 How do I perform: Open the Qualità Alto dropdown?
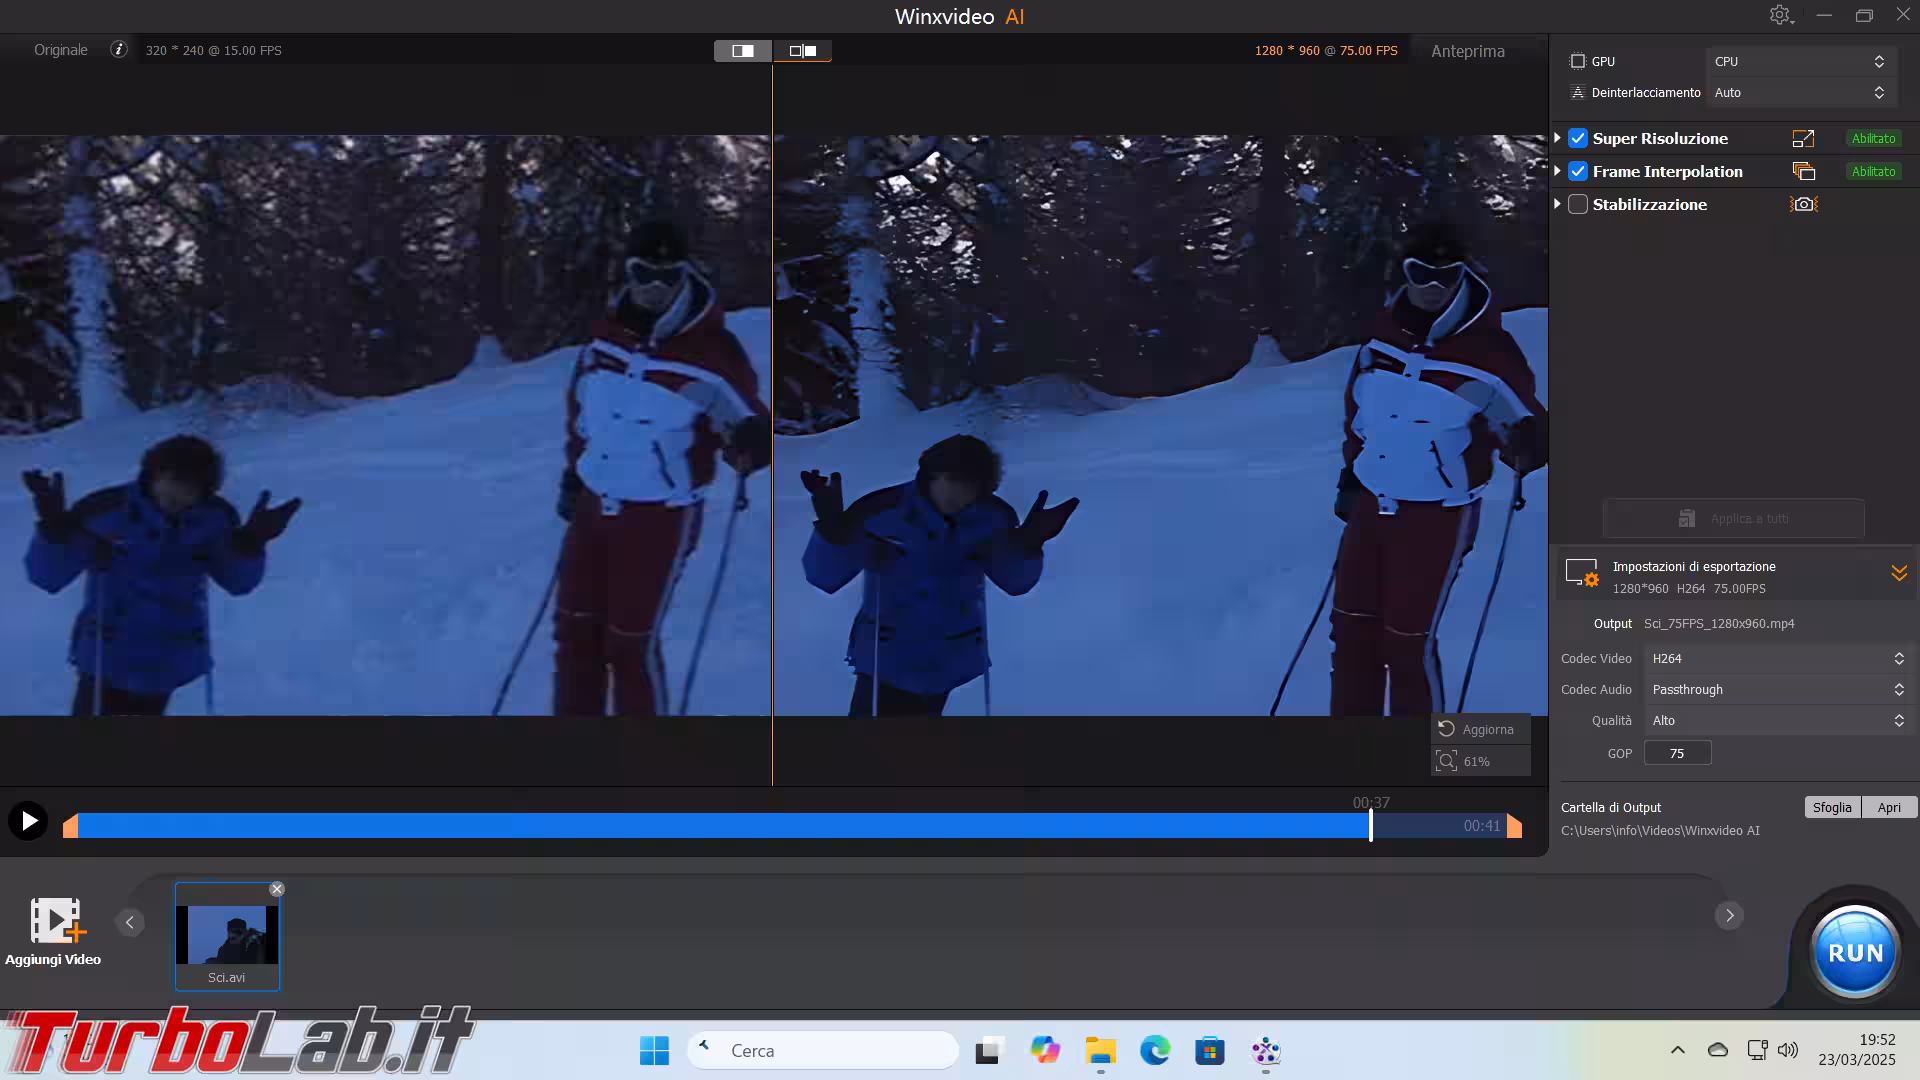(1777, 720)
